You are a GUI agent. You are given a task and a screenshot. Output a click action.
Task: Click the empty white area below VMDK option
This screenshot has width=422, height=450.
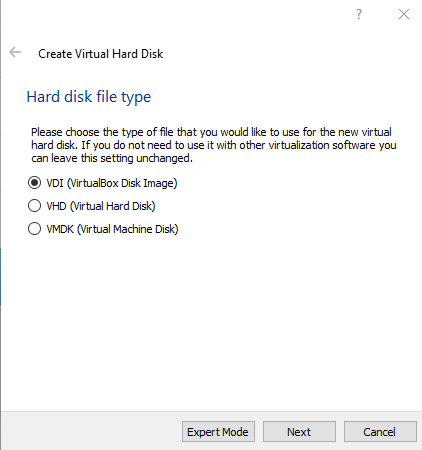211,320
